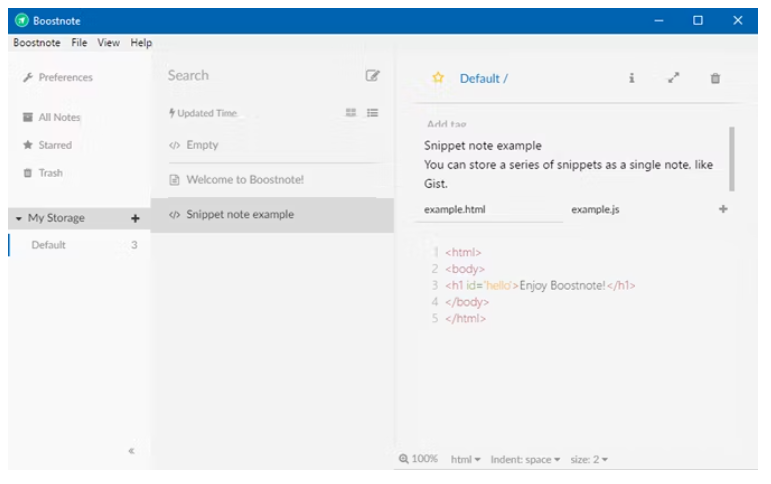Open the Indent: space dropdown

(x=525, y=459)
